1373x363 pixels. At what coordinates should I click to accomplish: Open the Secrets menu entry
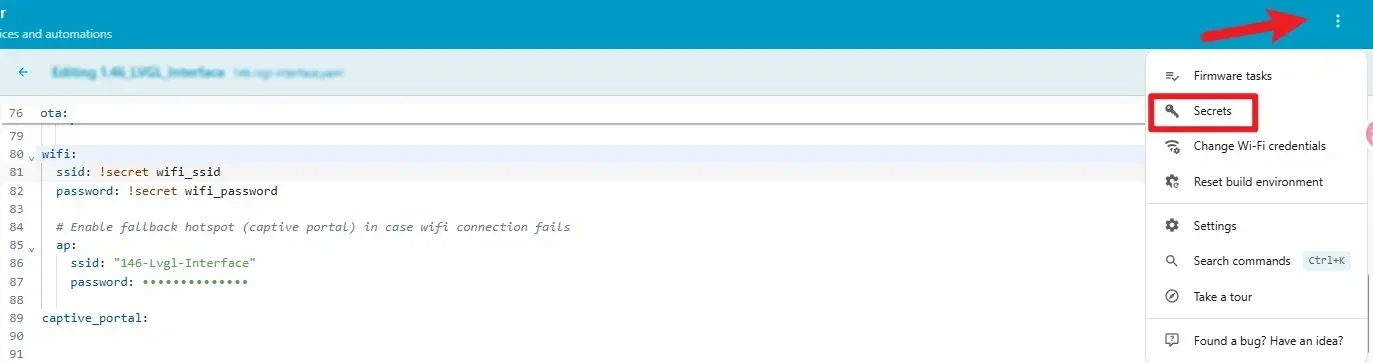(x=1256, y=111)
